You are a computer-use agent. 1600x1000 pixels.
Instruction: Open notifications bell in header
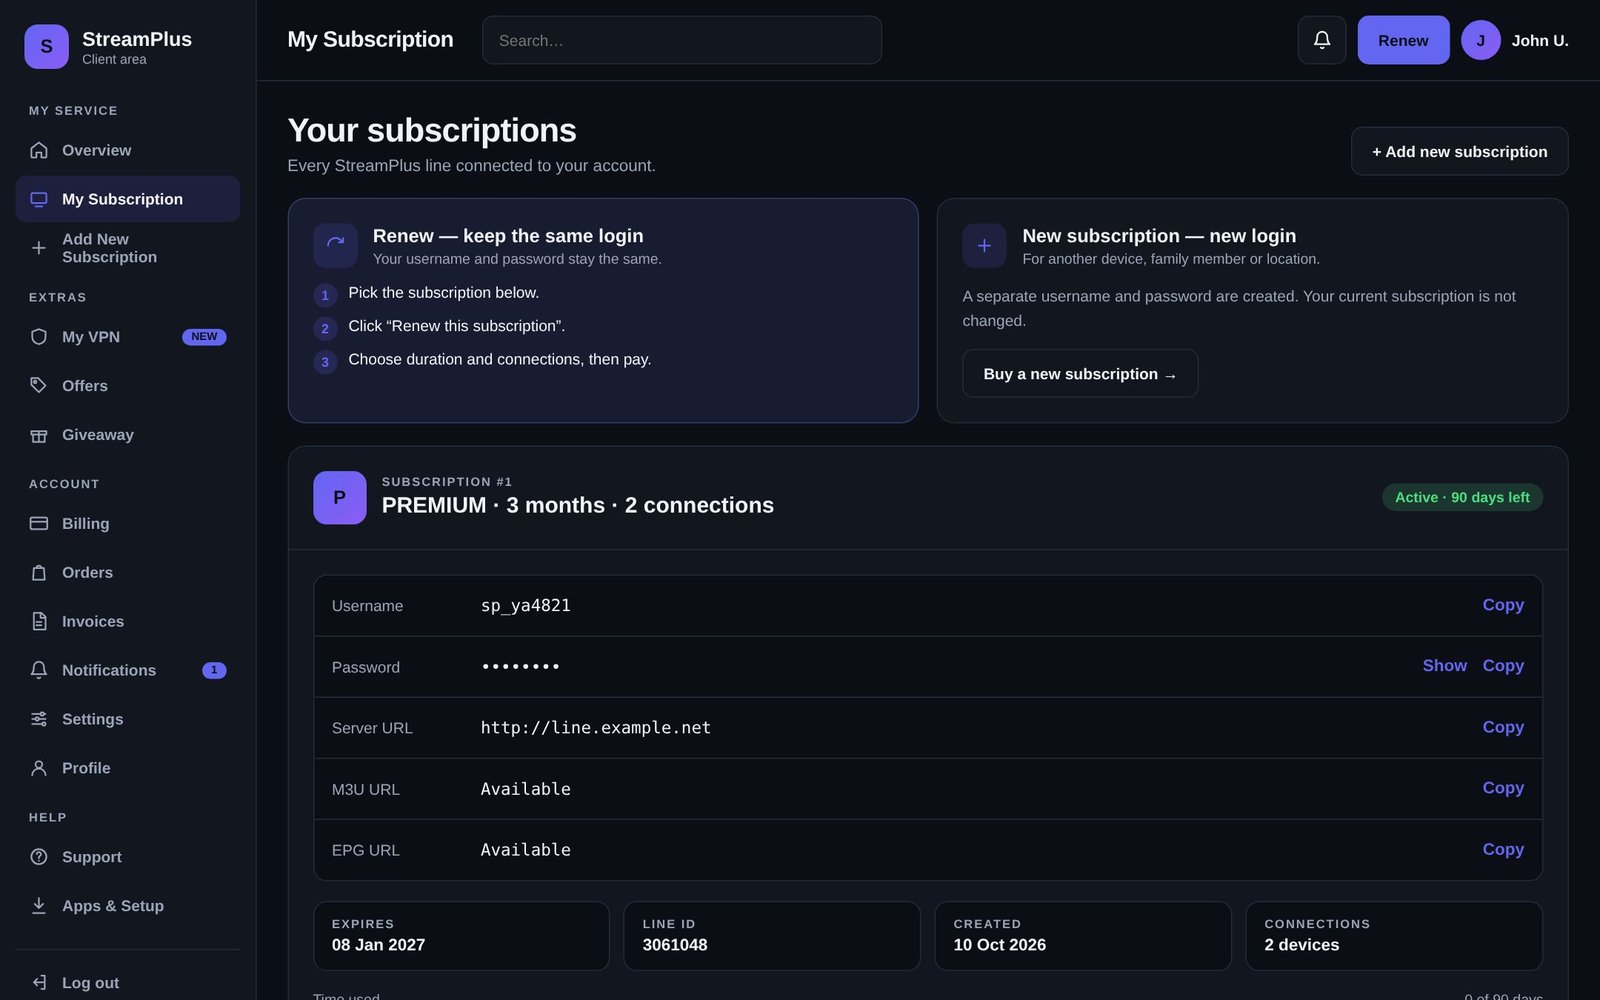pos(1322,40)
